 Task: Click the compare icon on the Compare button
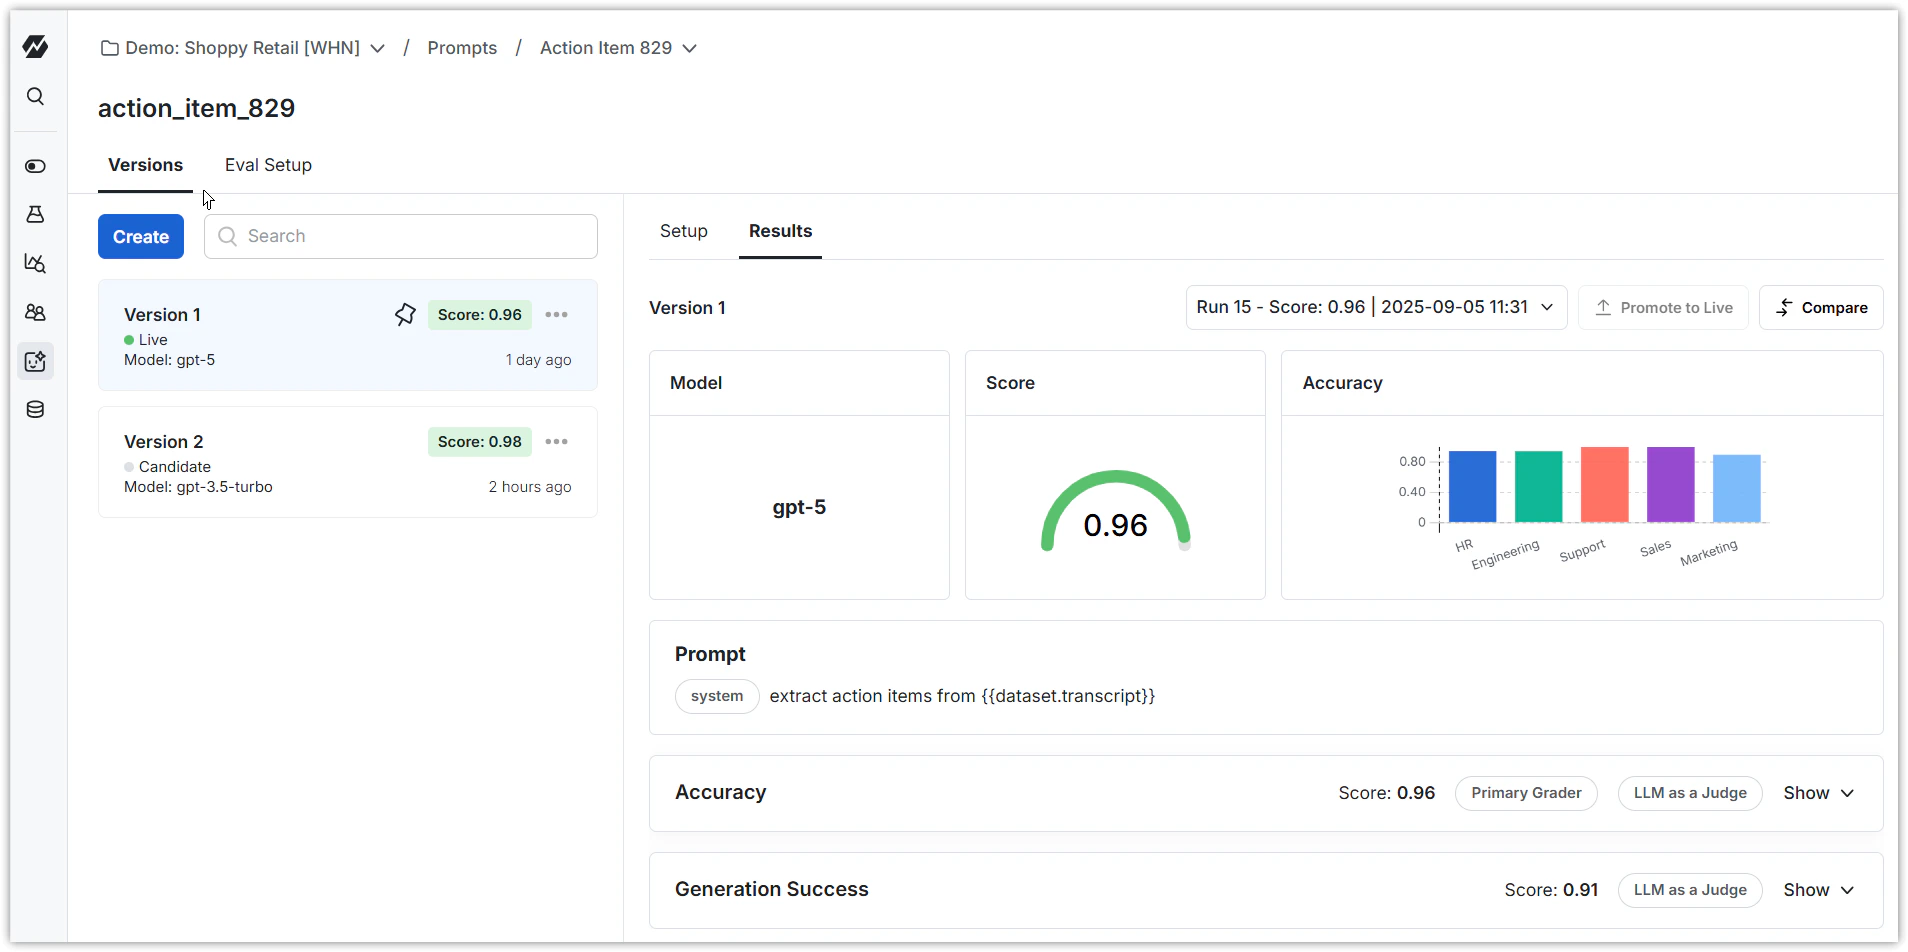click(1785, 308)
